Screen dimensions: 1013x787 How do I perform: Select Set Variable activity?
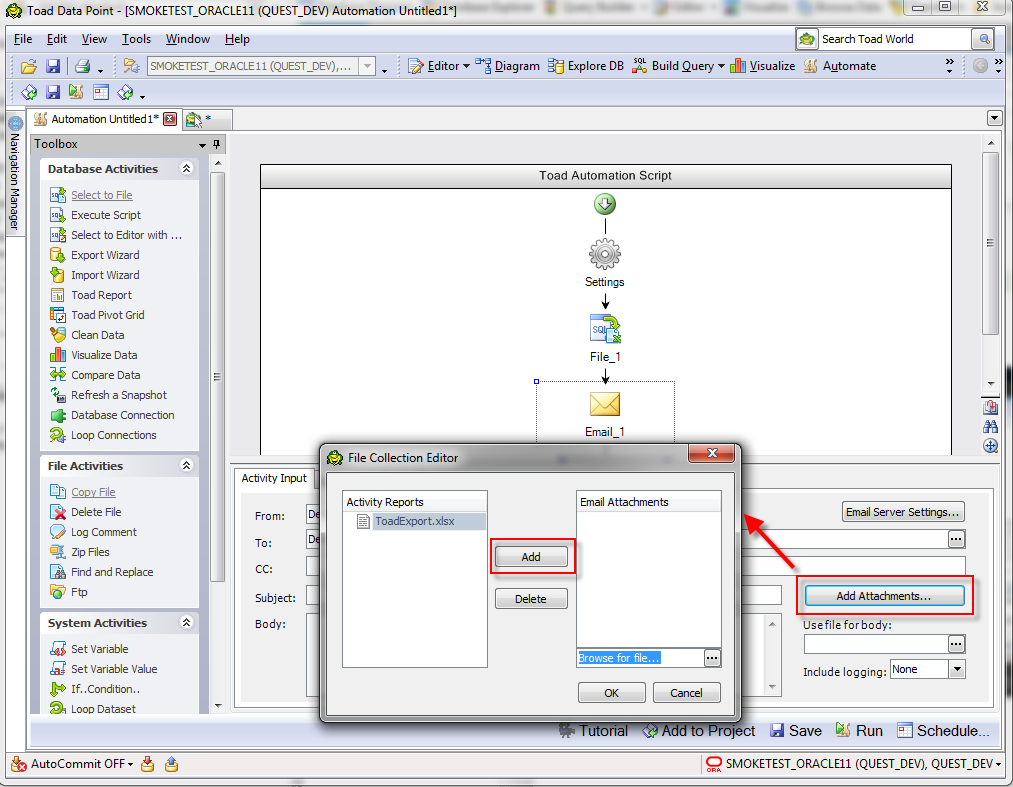[x=99, y=649]
